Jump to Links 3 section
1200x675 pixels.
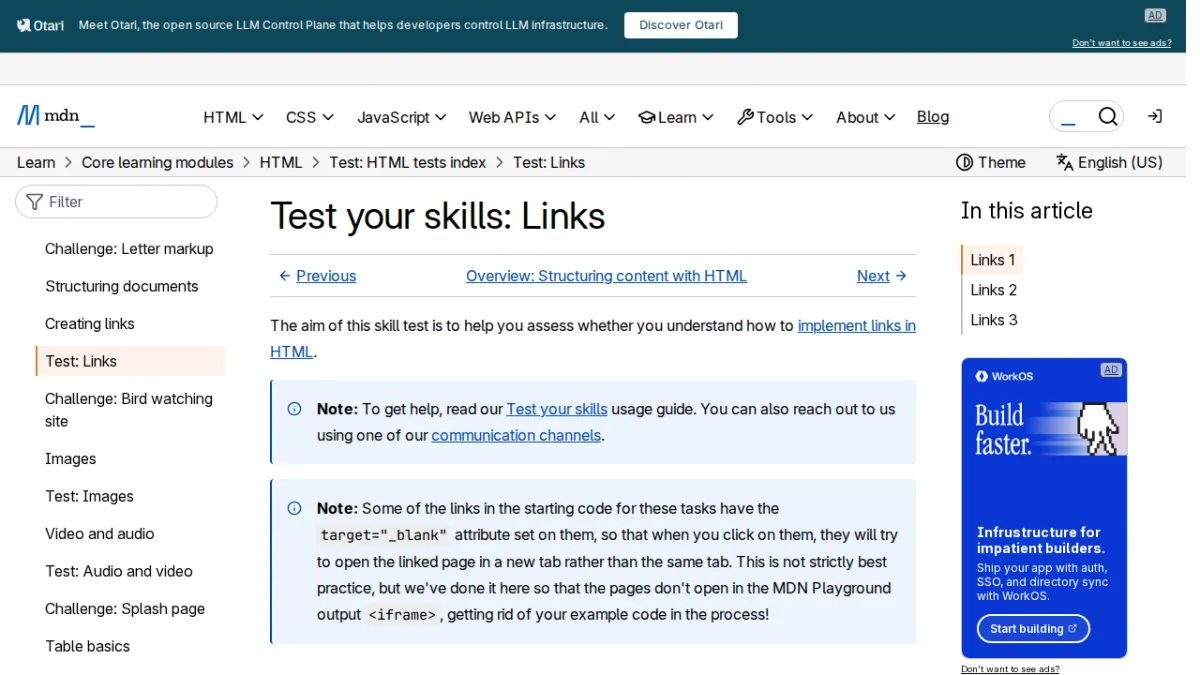(994, 320)
